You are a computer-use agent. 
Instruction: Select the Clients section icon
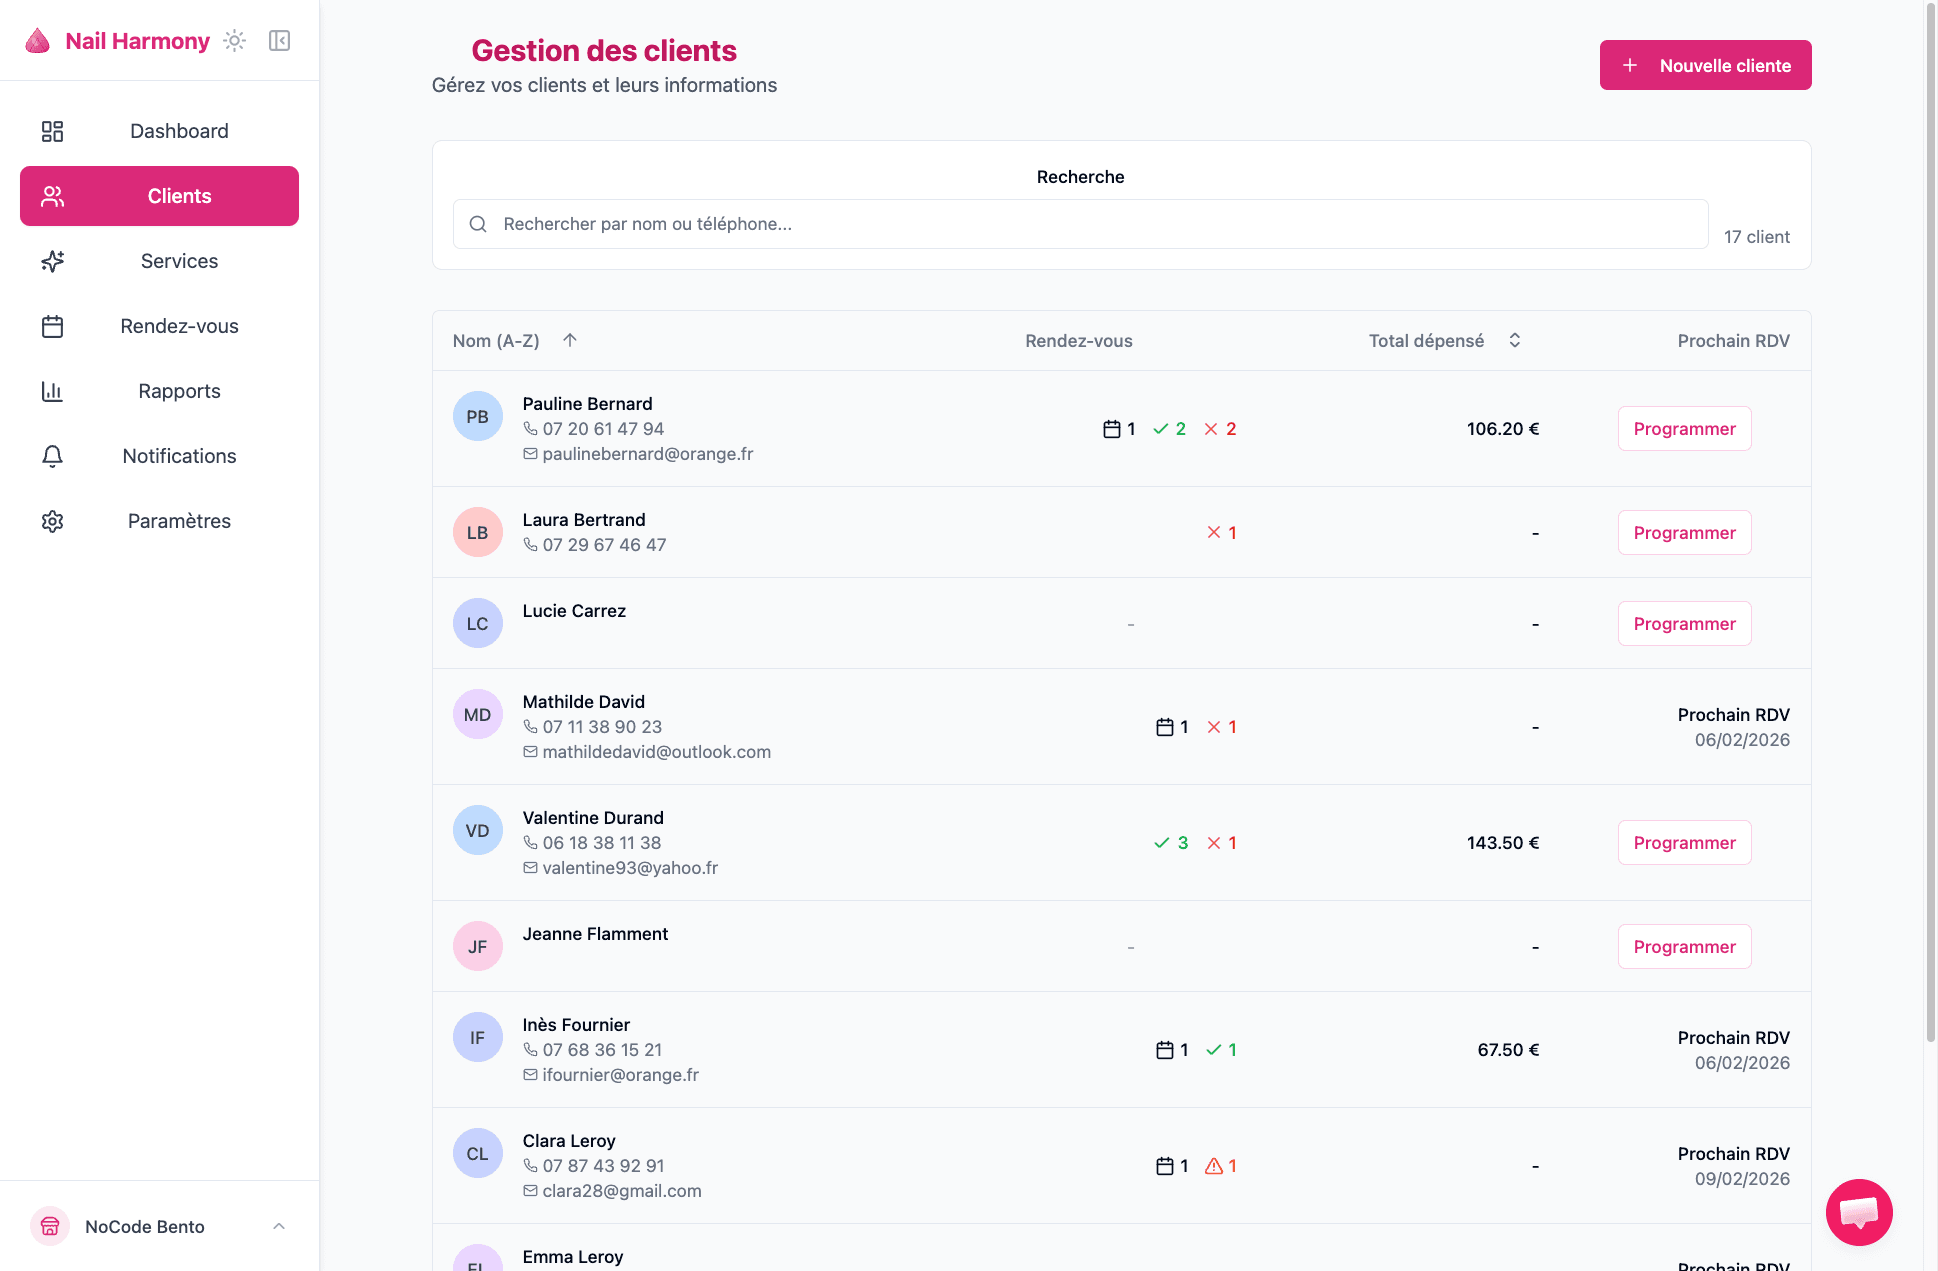pos(52,196)
